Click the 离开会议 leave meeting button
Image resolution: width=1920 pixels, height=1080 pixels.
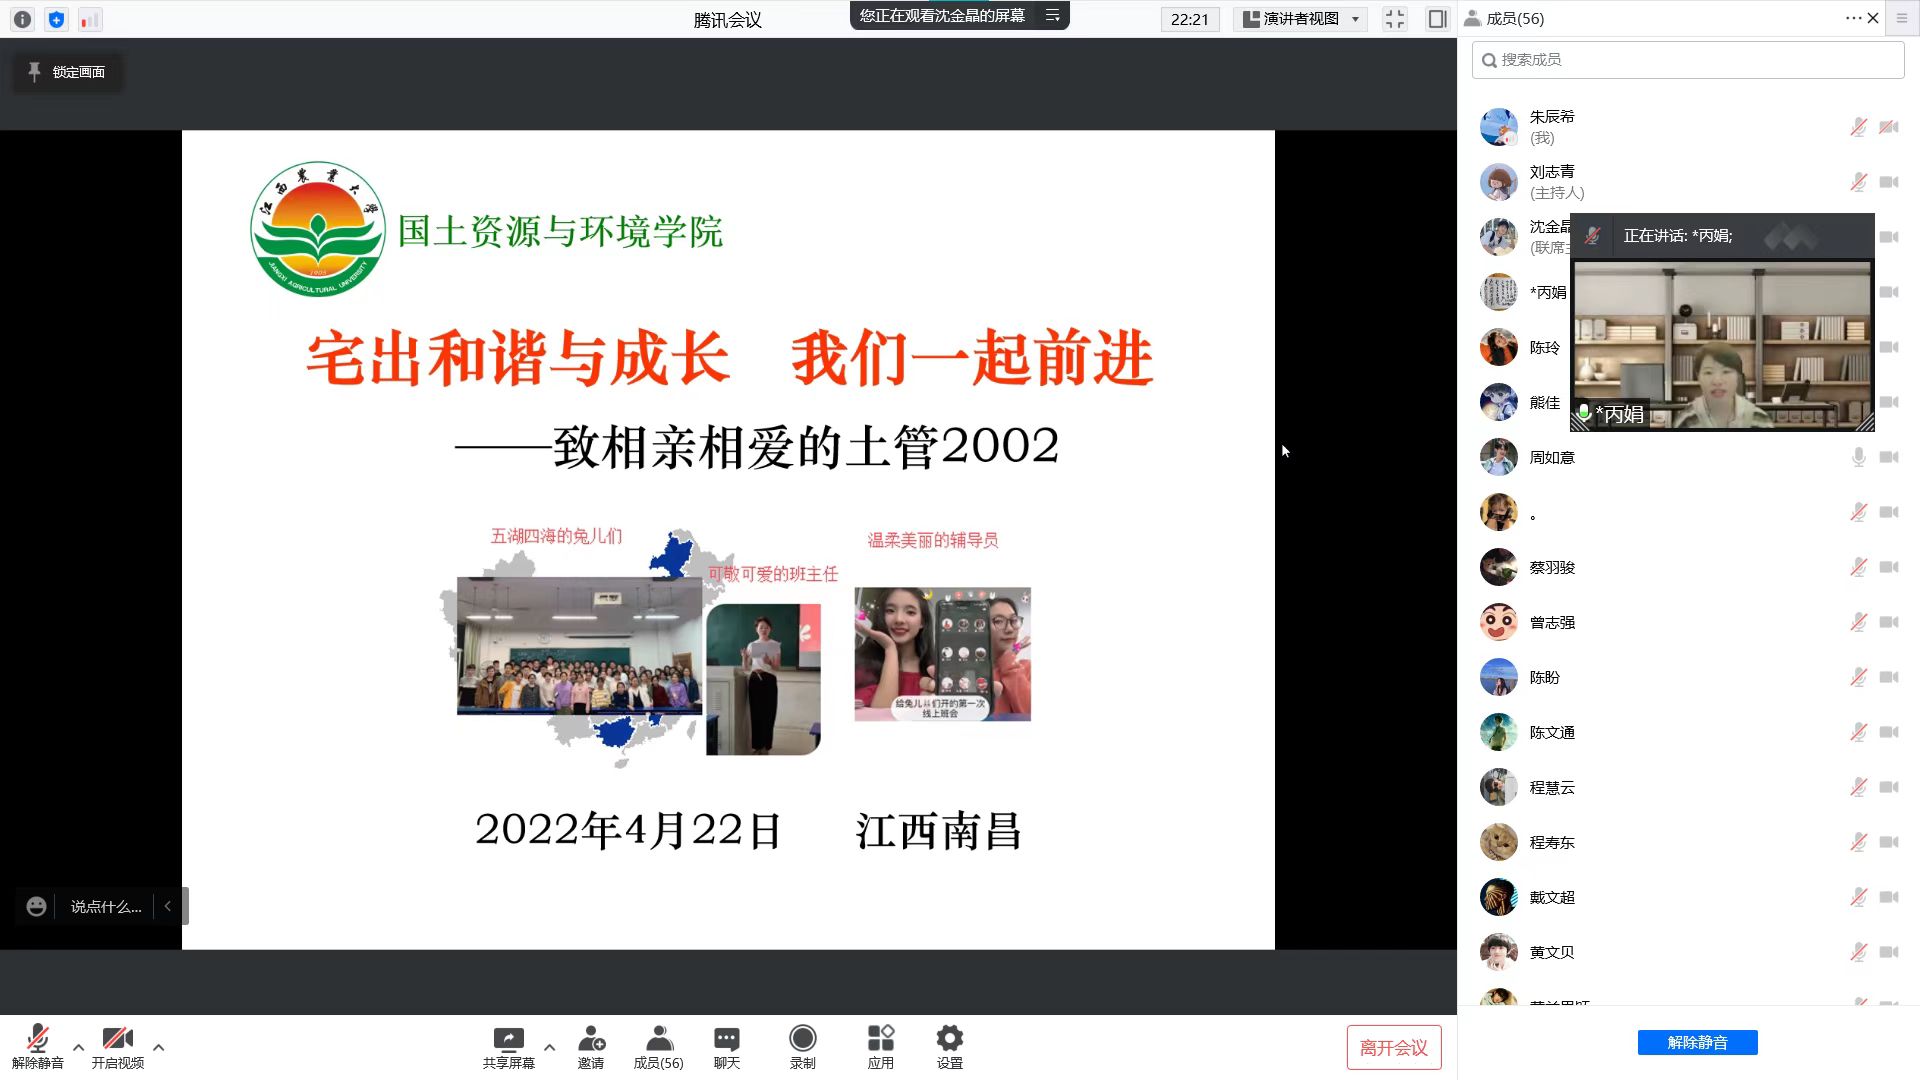coord(1393,1047)
